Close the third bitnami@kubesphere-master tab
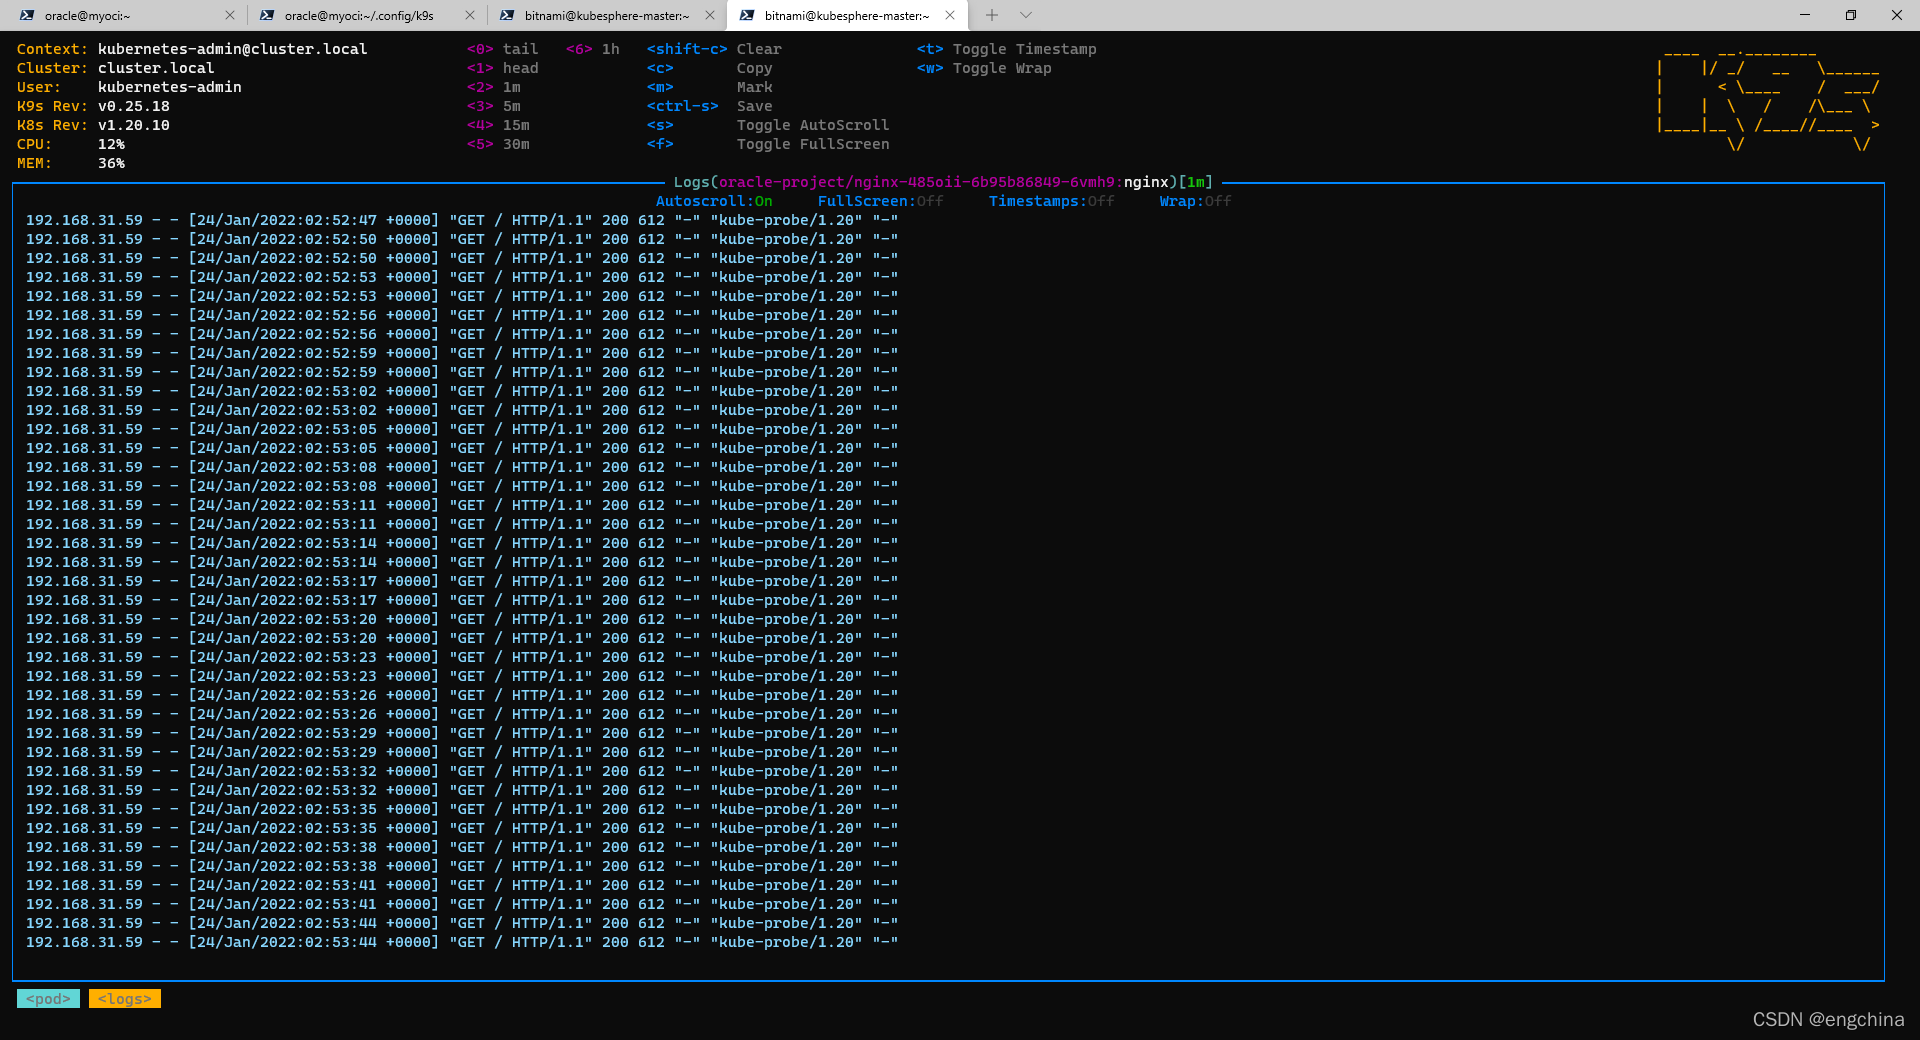Image resolution: width=1920 pixels, height=1040 pixels. click(x=710, y=15)
